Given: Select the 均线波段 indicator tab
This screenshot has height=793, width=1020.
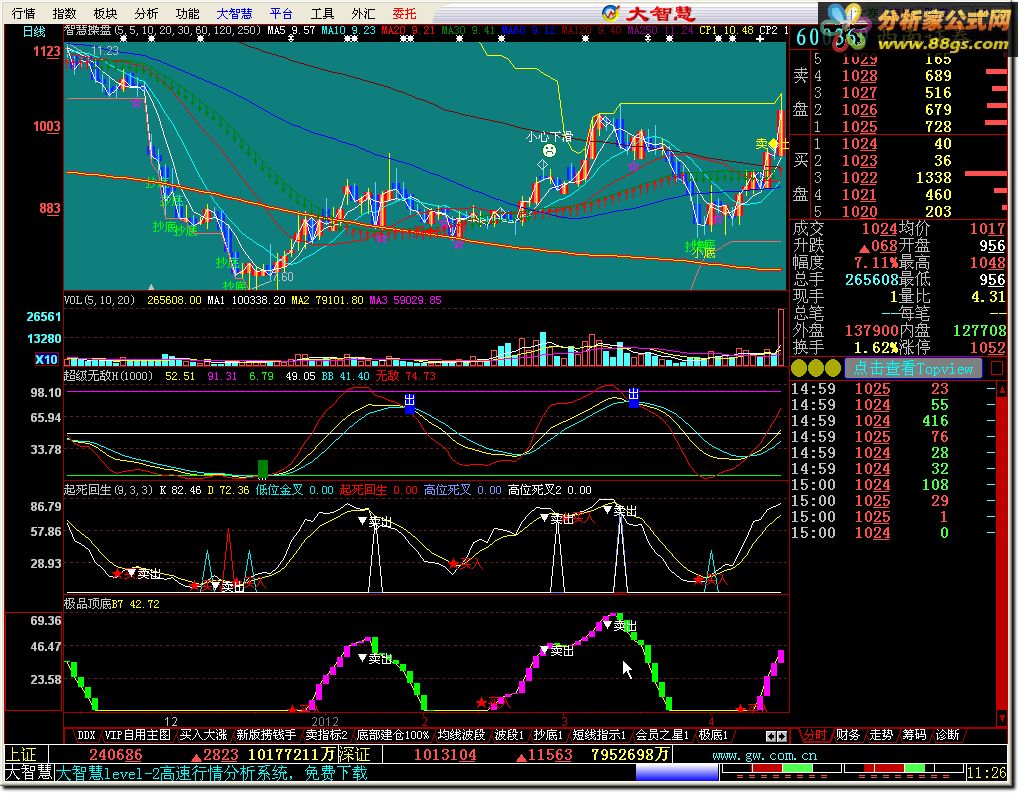Looking at the screenshot, I should 461,735.
